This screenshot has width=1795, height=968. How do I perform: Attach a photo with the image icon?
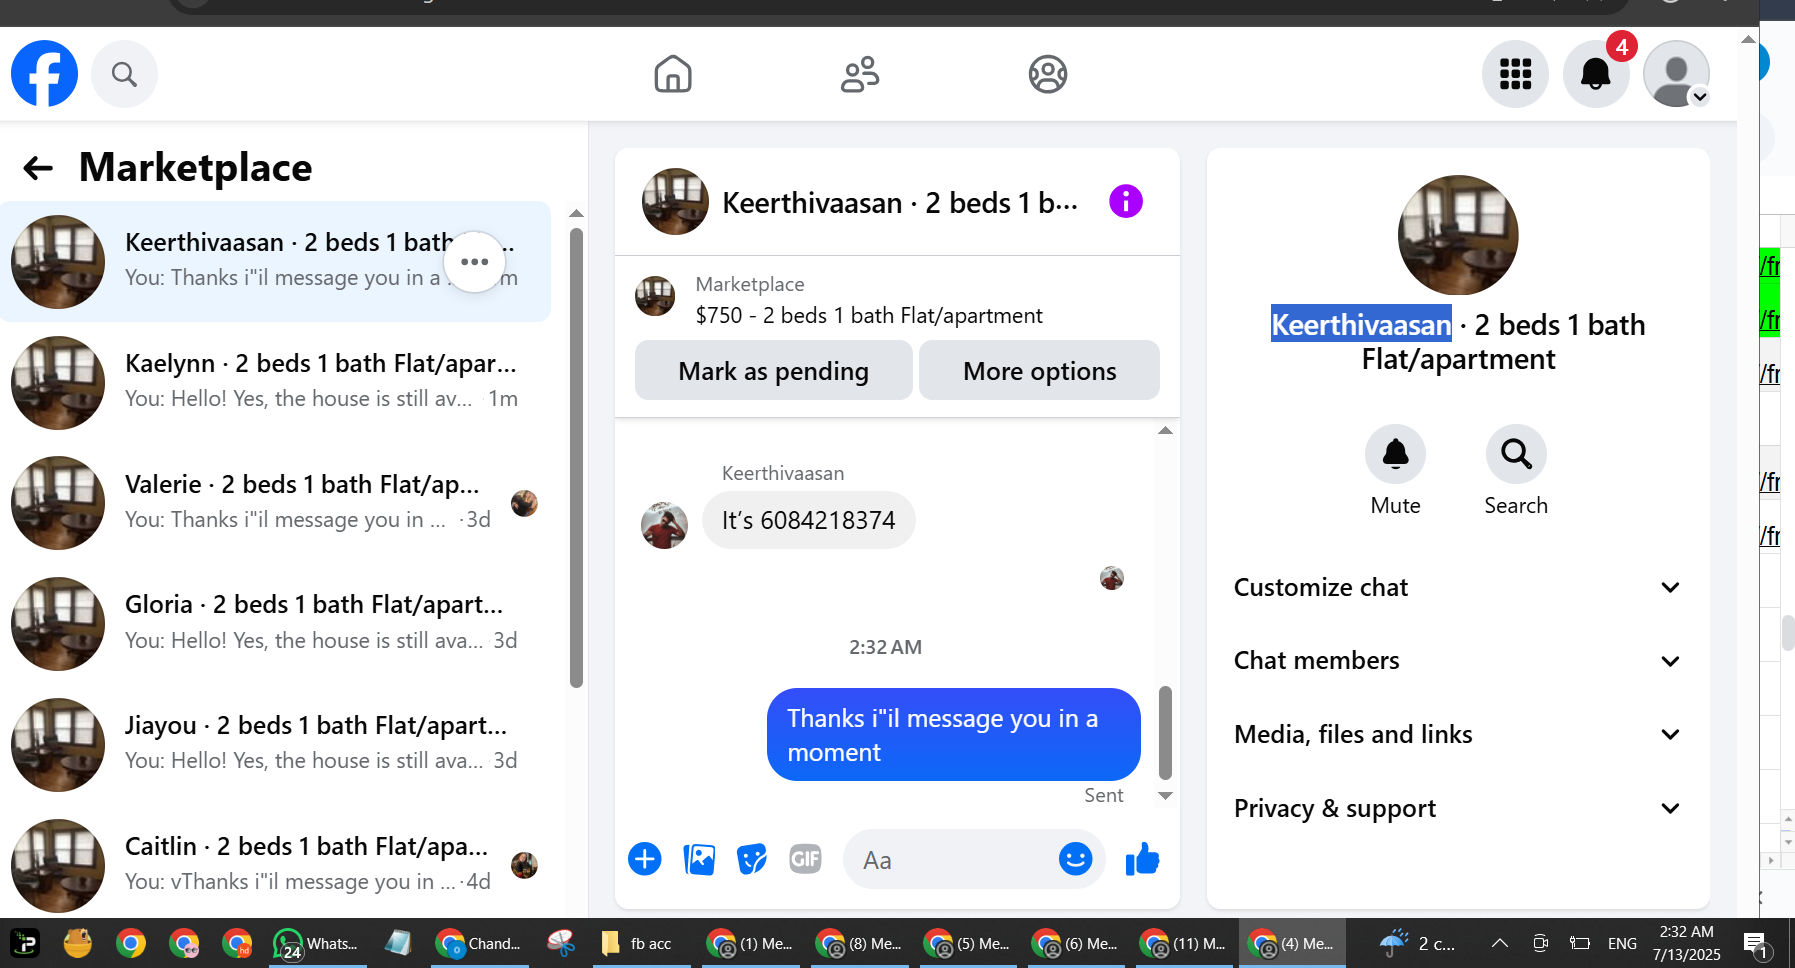[699, 859]
